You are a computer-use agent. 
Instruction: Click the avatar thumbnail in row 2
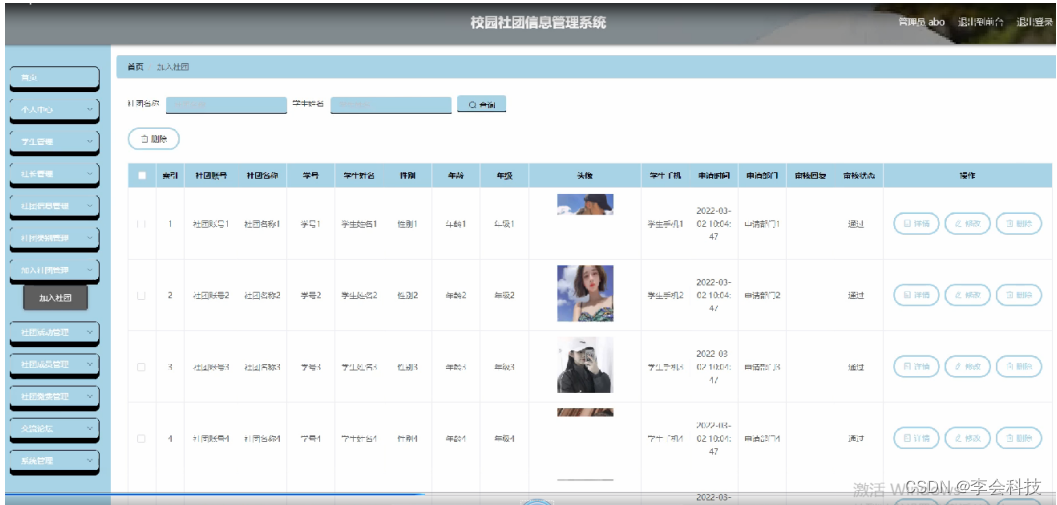[x=585, y=293]
